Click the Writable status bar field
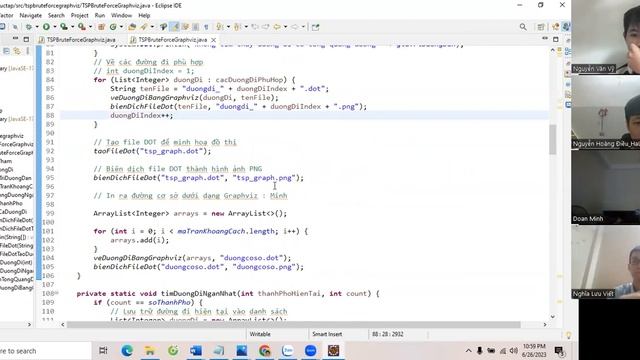 pyautogui.click(x=260, y=334)
